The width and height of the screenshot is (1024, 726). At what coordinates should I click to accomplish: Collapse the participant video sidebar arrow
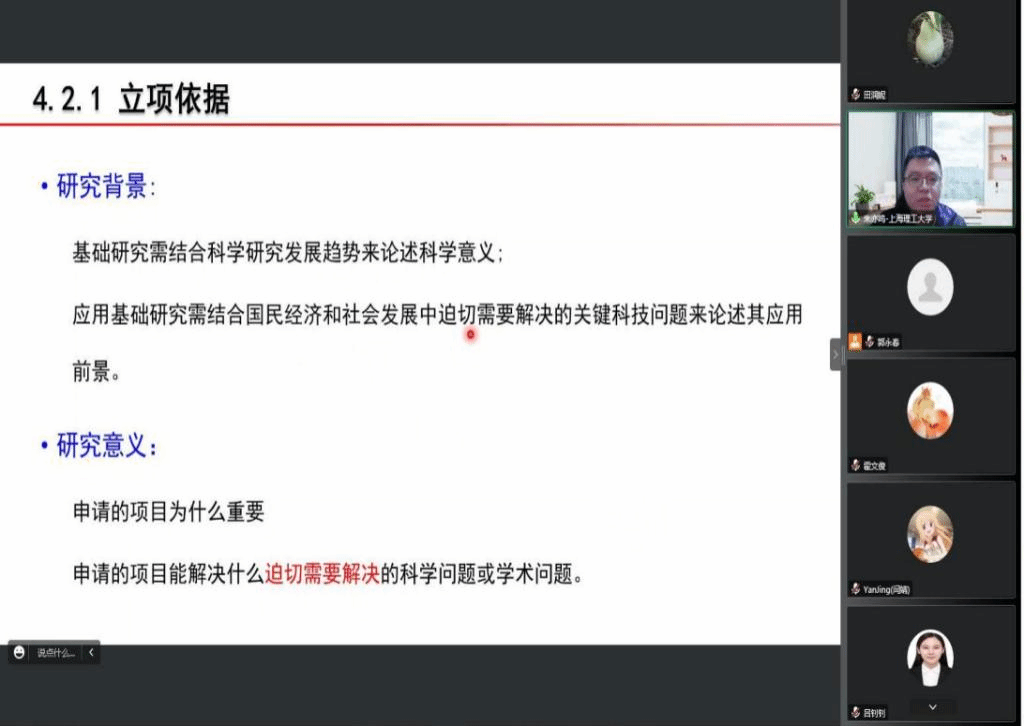(x=836, y=354)
